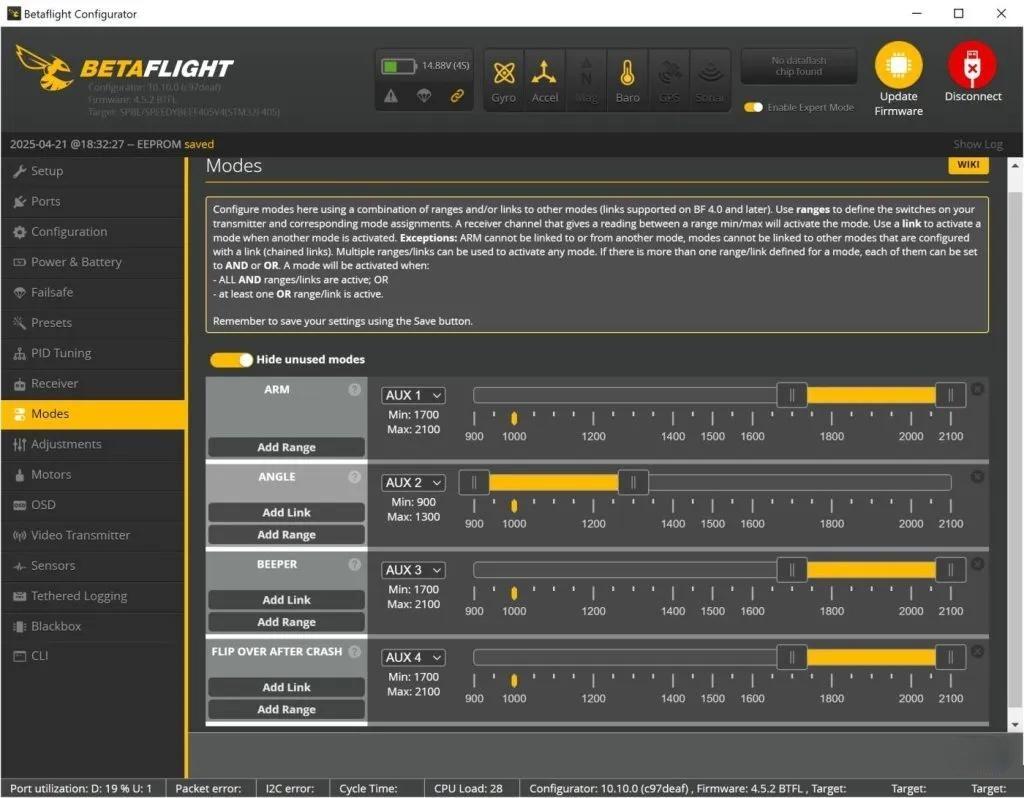Click Add Range under ARM
The width and height of the screenshot is (1024, 798).
click(286, 447)
